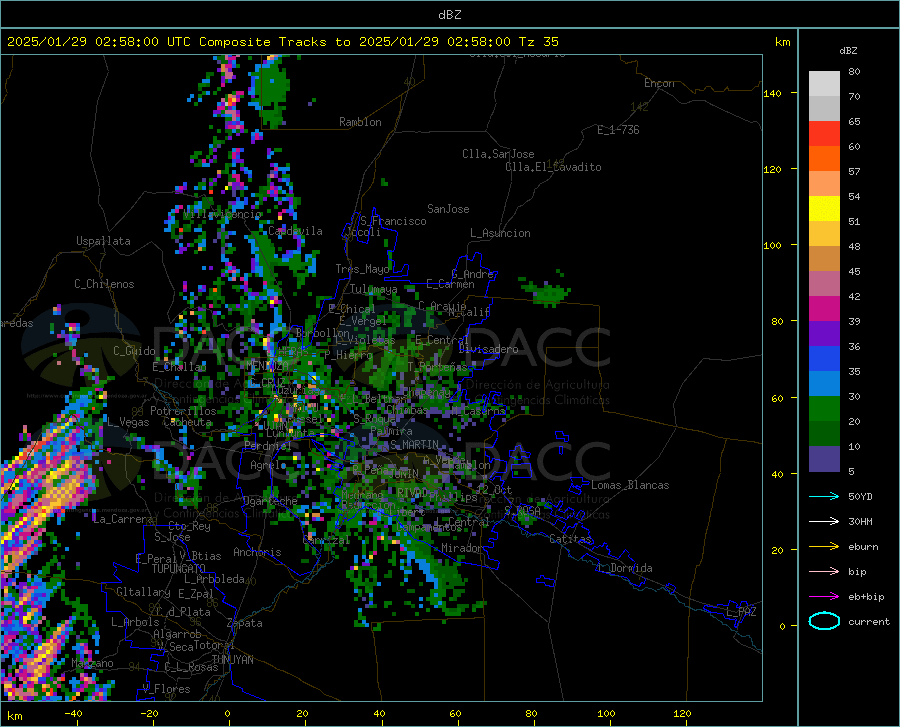The height and width of the screenshot is (727, 900).
Task: Click the 'TUNUYAN' map label
Action: [x=232, y=660]
